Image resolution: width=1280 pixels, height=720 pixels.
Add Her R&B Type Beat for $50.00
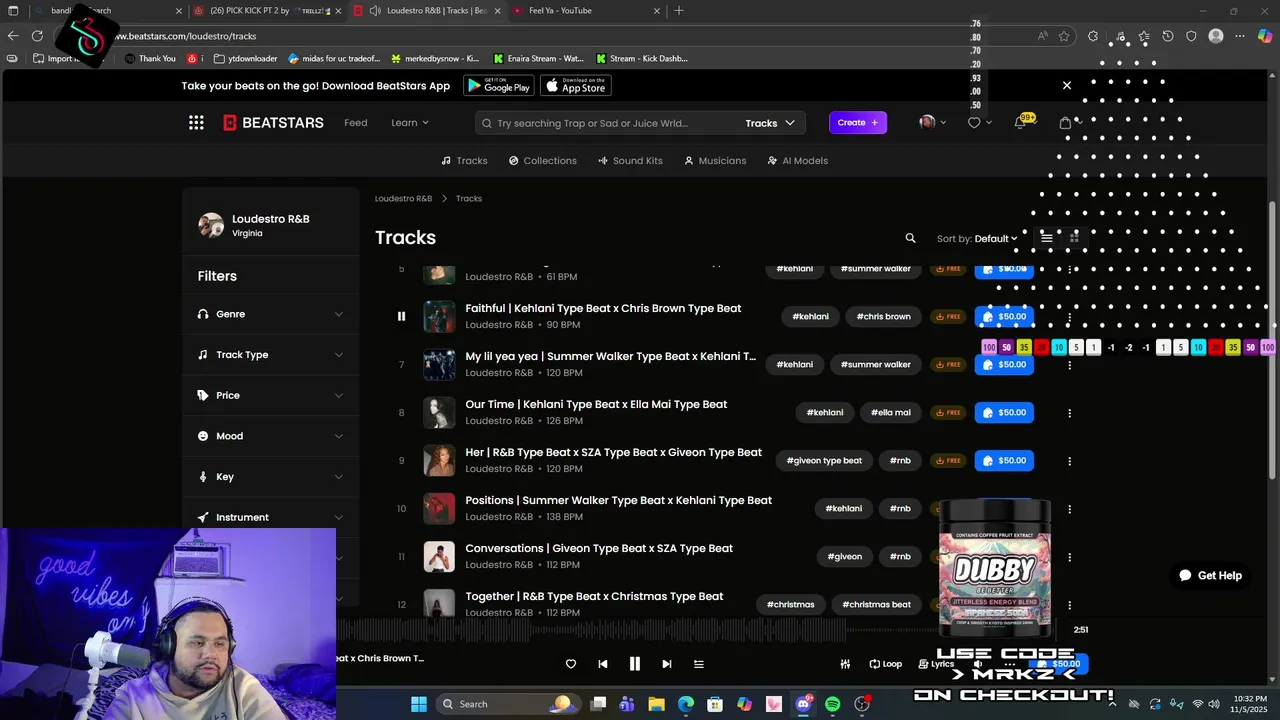[x=1004, y=461]
